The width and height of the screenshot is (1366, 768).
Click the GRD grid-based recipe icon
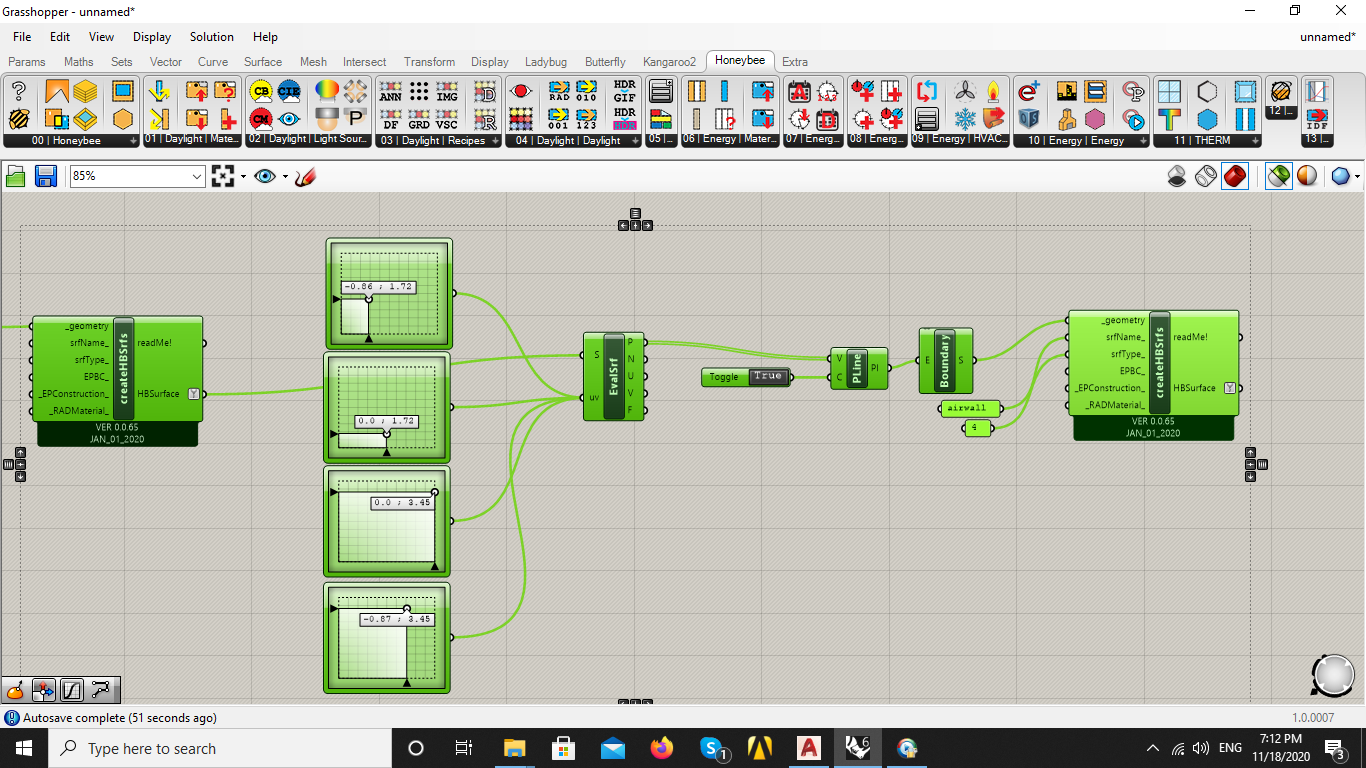(419, 119)
